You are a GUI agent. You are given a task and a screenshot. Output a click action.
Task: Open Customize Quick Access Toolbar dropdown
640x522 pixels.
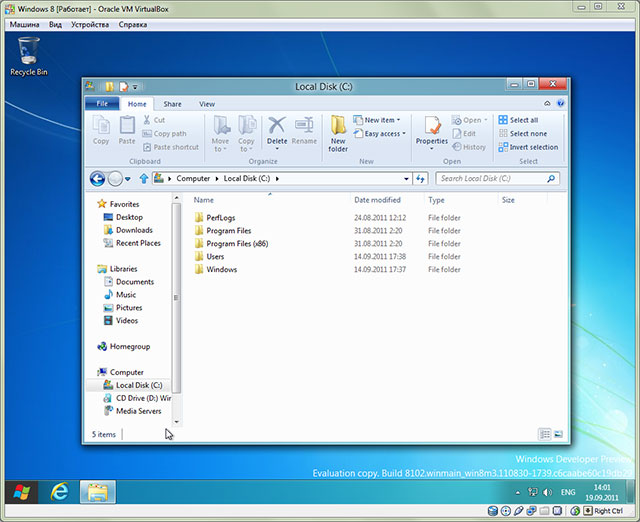[135, 87]
